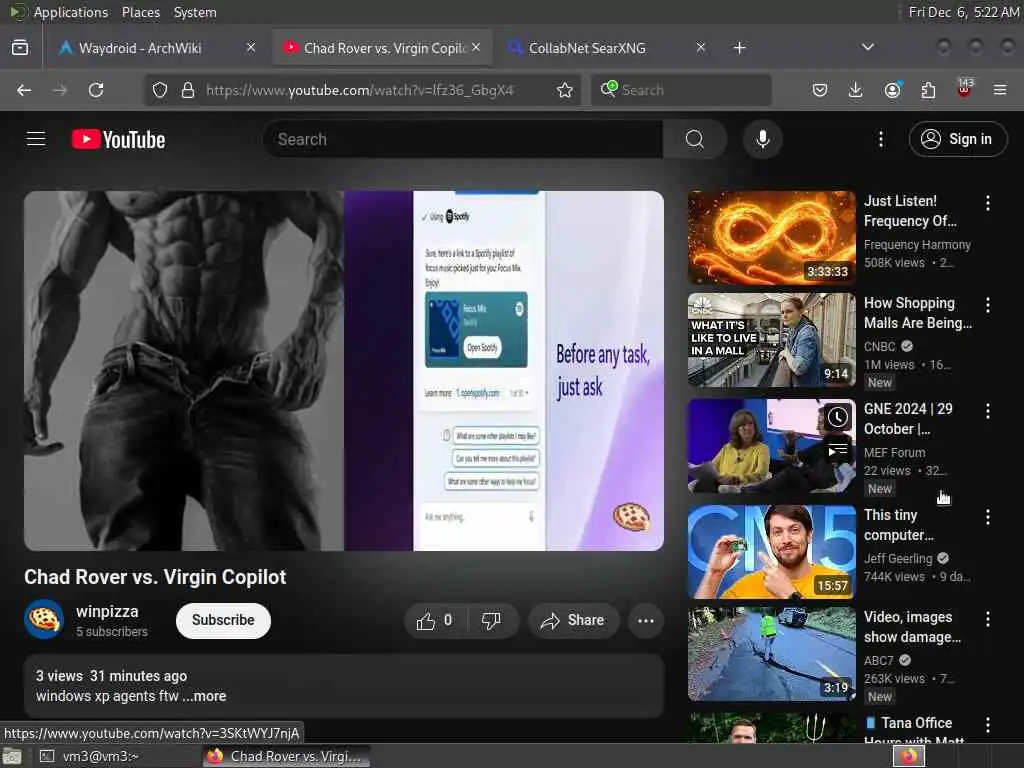Open the Firefox account icon

click(x=892, y=90)
